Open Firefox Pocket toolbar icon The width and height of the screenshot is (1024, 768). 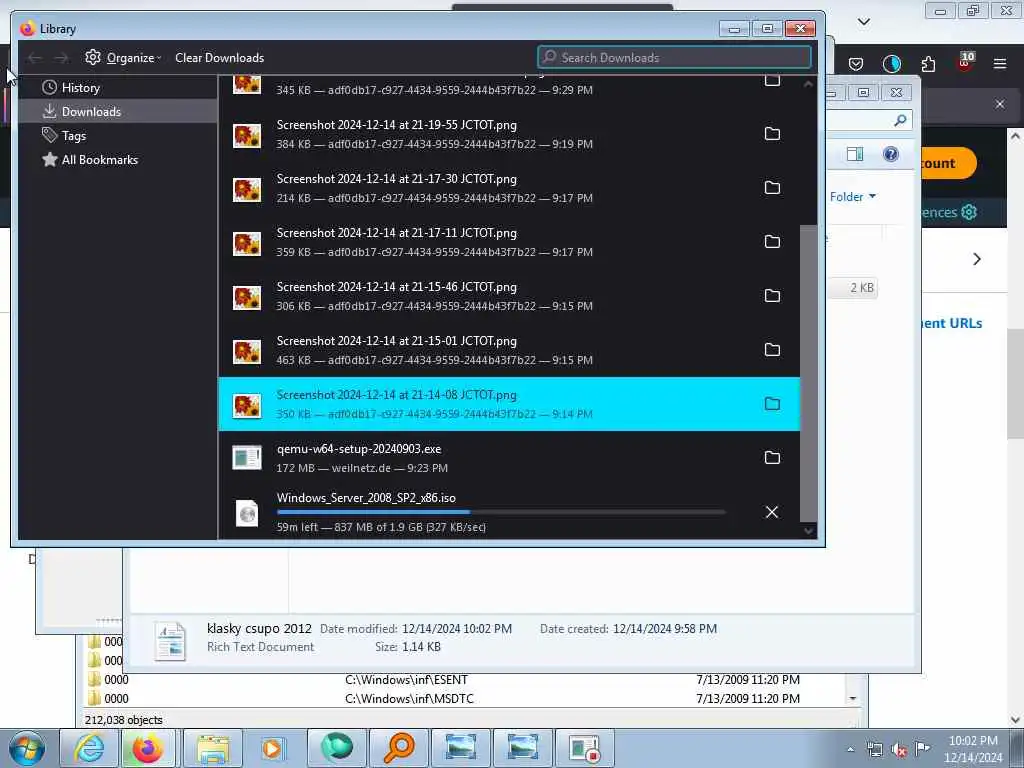[856, 64]
